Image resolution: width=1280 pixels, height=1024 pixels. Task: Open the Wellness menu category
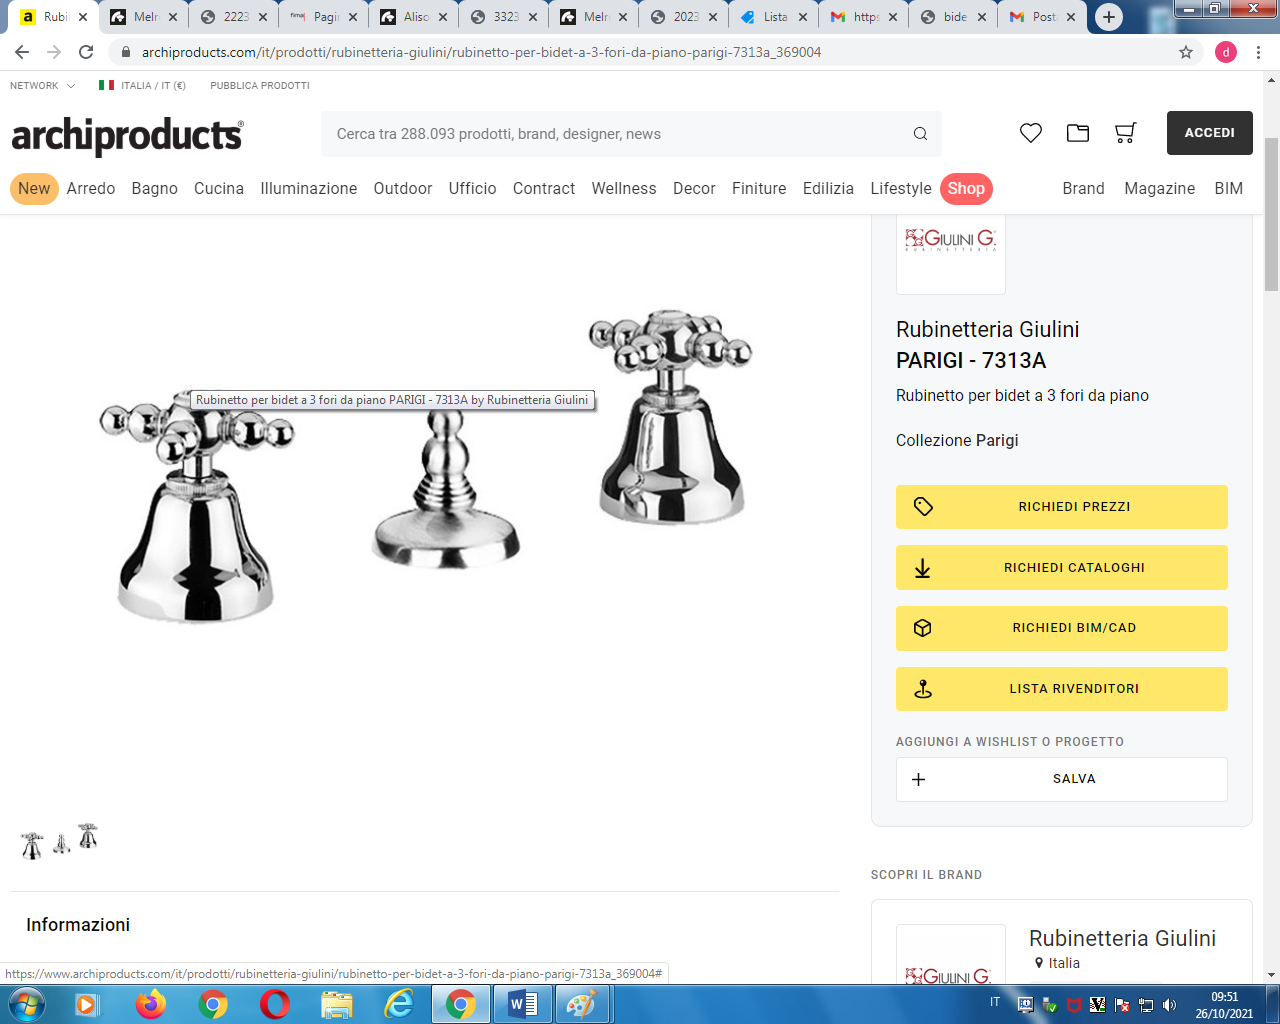coord(624,188)
